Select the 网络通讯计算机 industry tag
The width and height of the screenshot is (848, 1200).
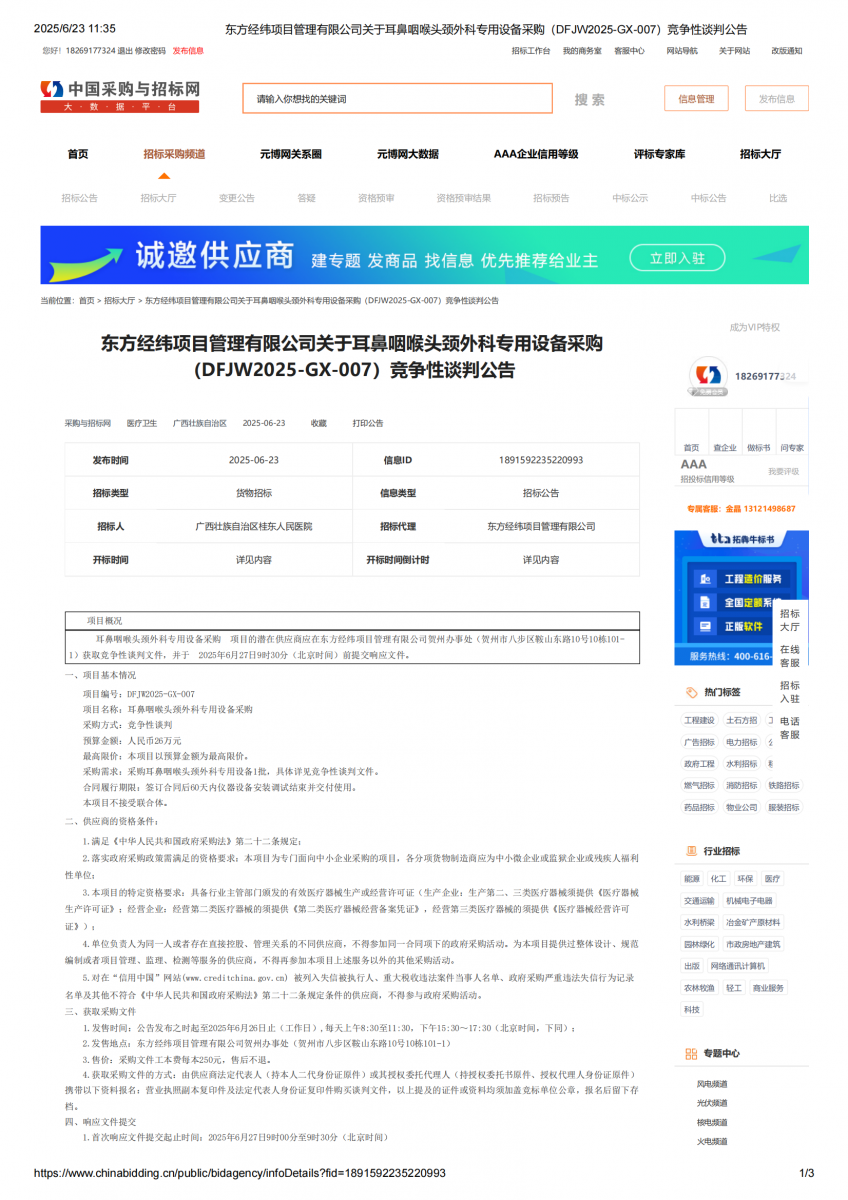(x=737, y=966)
